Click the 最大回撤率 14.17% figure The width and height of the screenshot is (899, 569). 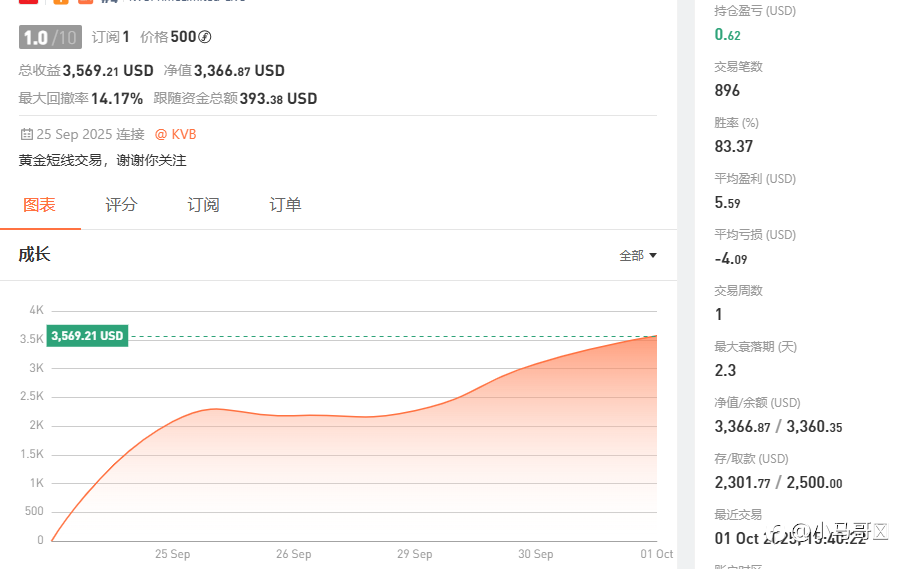pyautogui.click(x=117, y=99)
